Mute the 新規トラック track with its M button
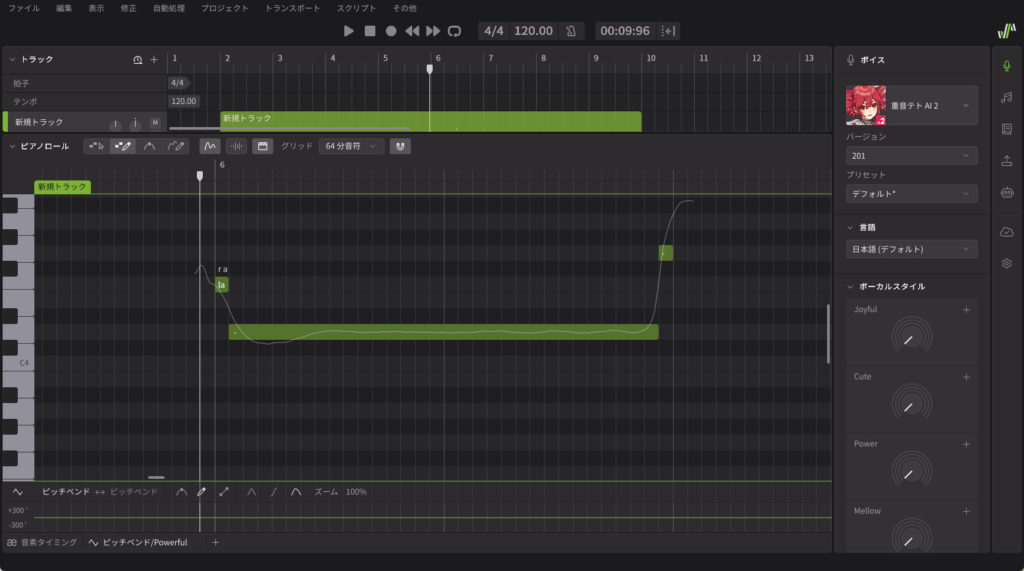Viewport: 1024px width, 571px height. click(155, 123)
